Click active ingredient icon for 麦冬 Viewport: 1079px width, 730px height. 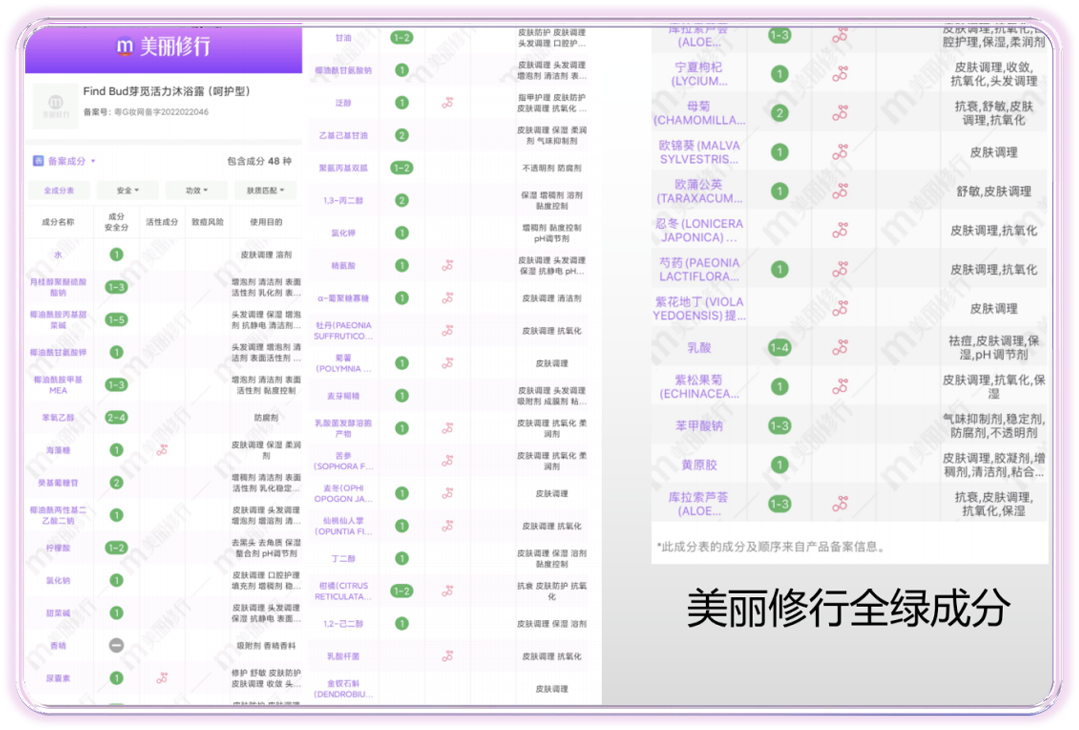[447, 493]
